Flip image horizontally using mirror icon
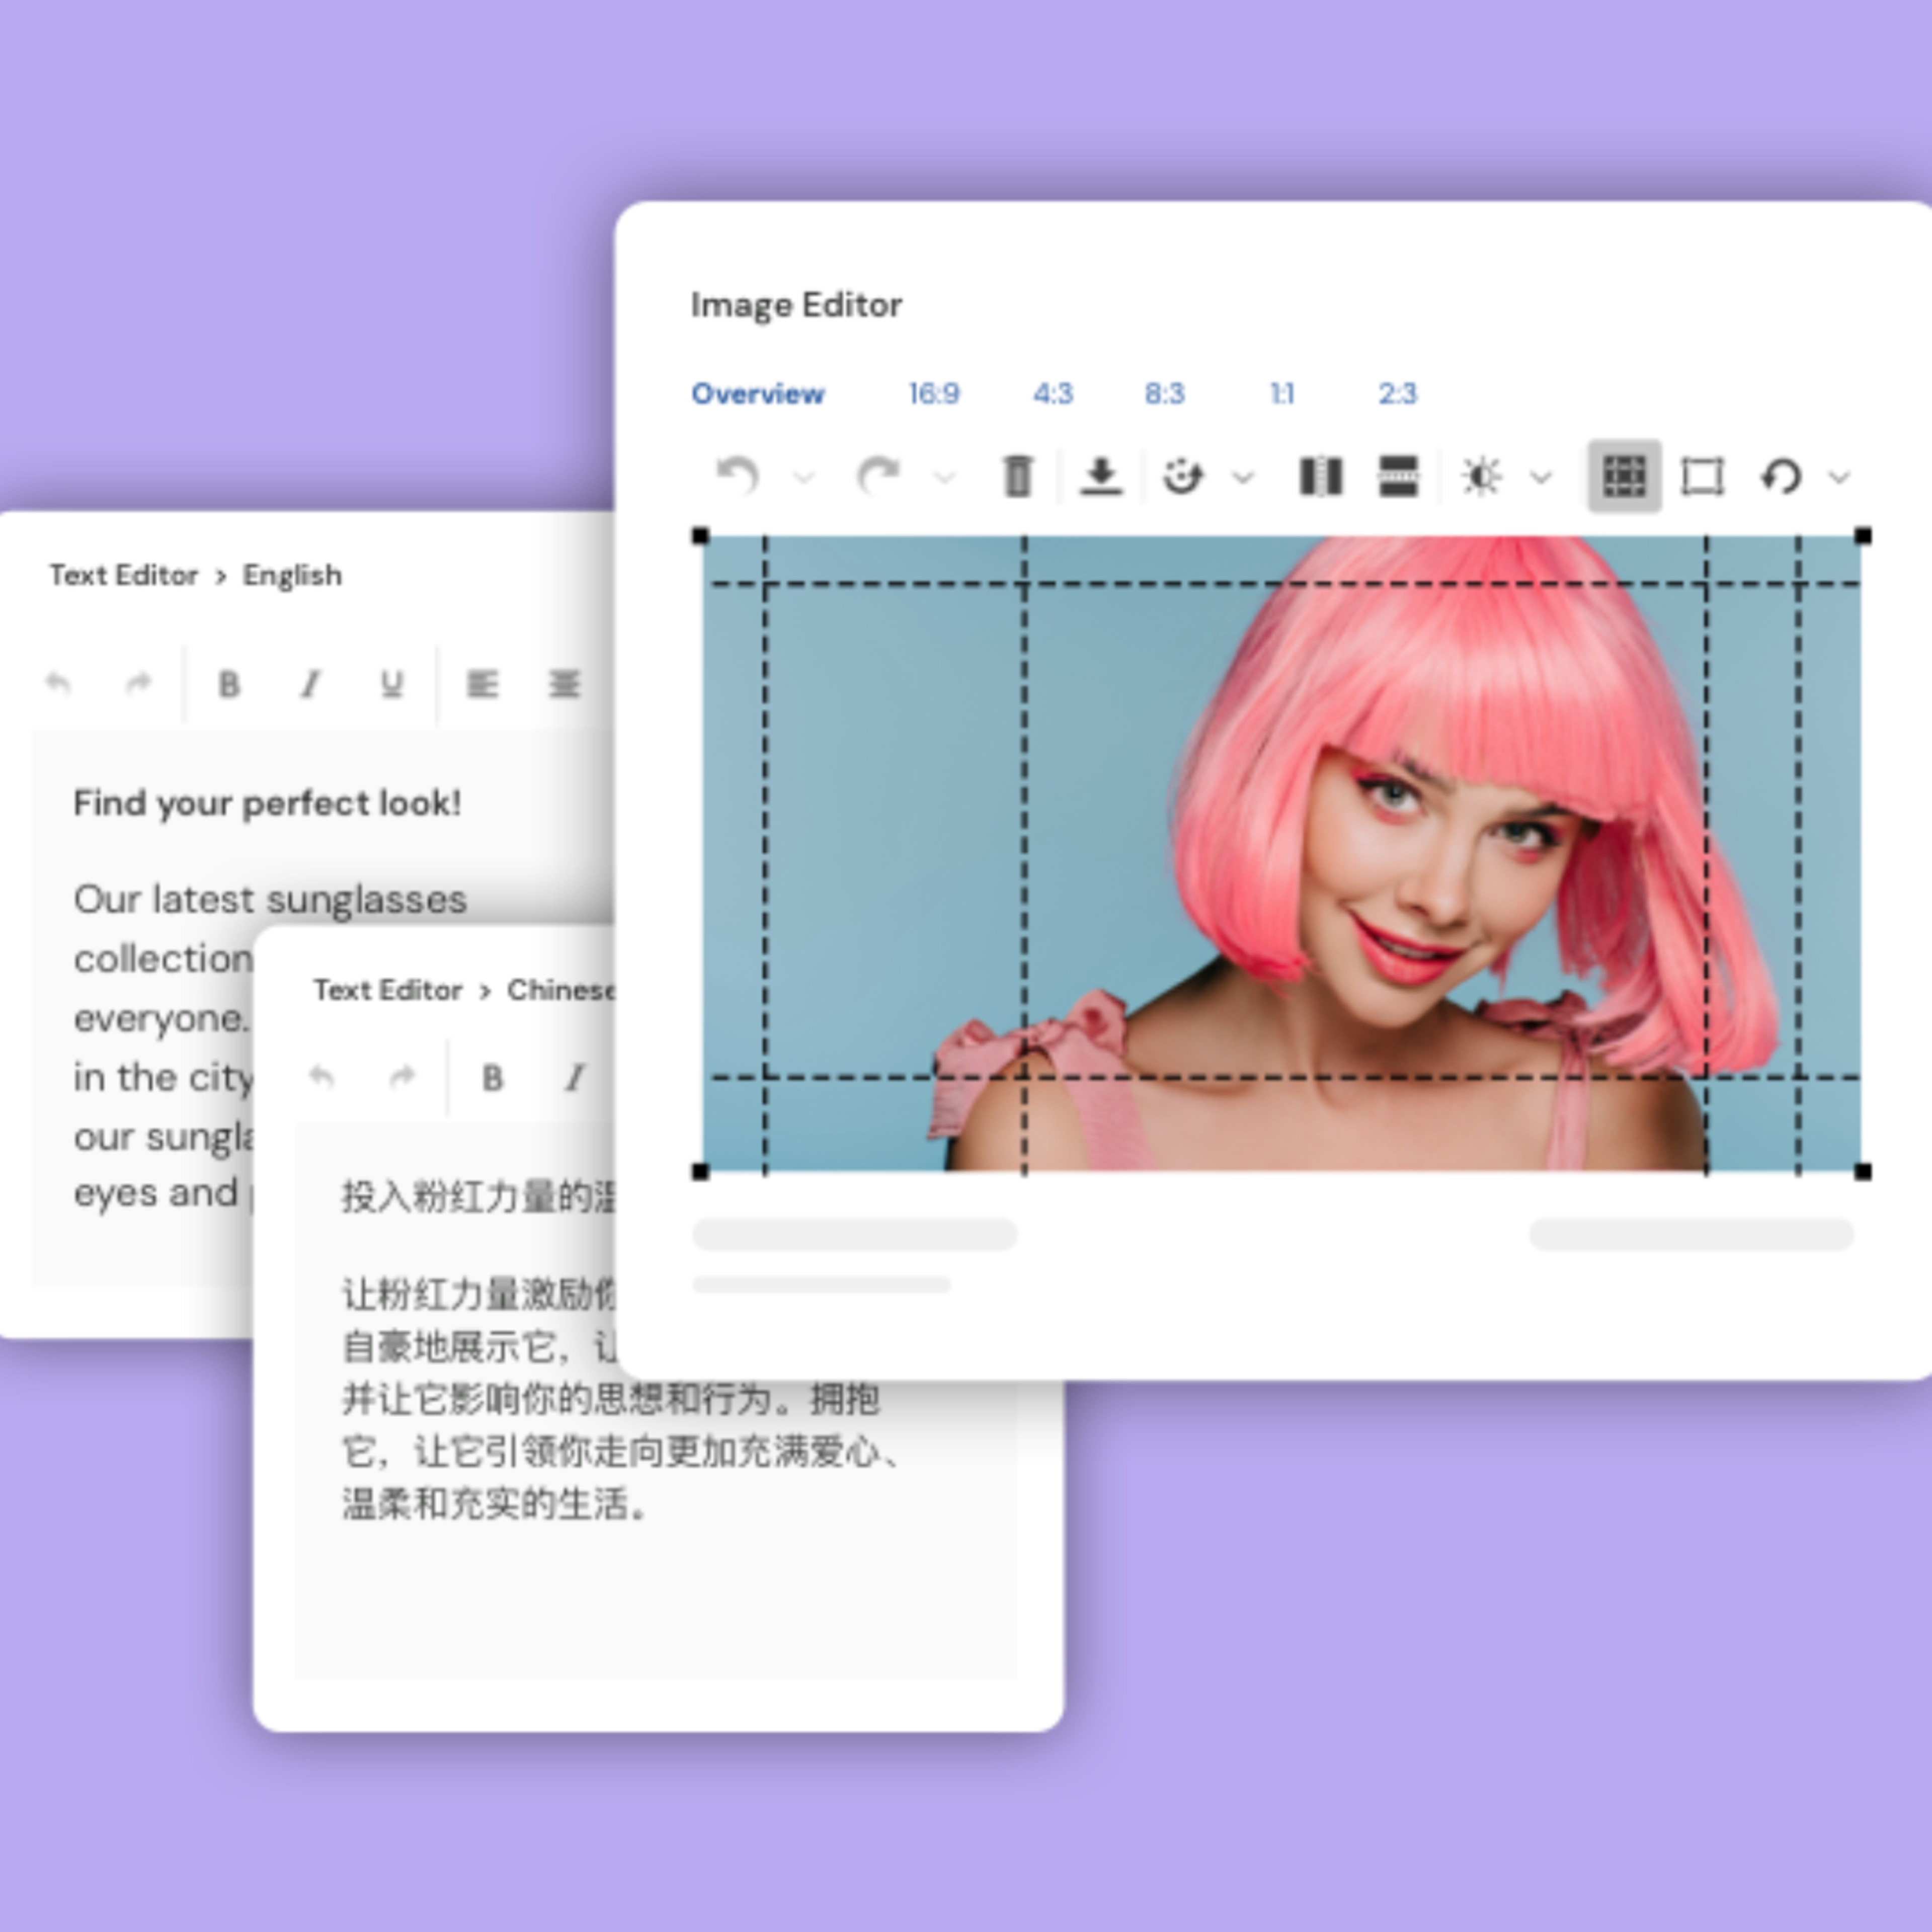1932x1932 pixels. (x=1320, y=476)
